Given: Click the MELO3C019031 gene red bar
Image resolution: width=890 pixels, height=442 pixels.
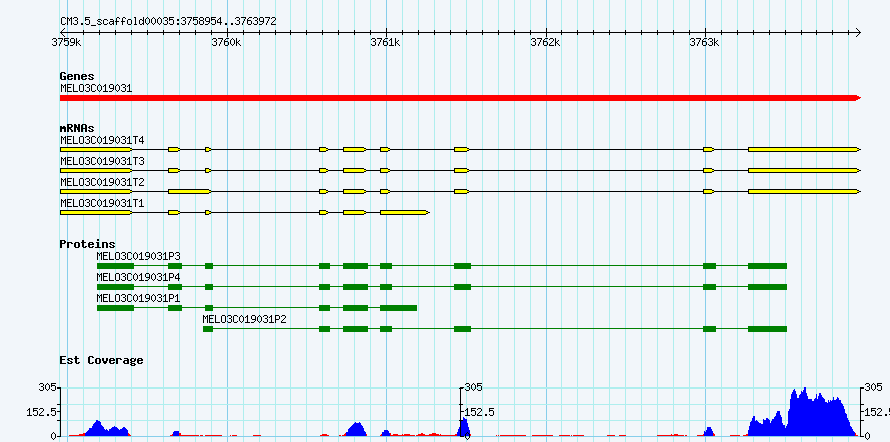Looking at the screenshot, I should pos(460,98).
